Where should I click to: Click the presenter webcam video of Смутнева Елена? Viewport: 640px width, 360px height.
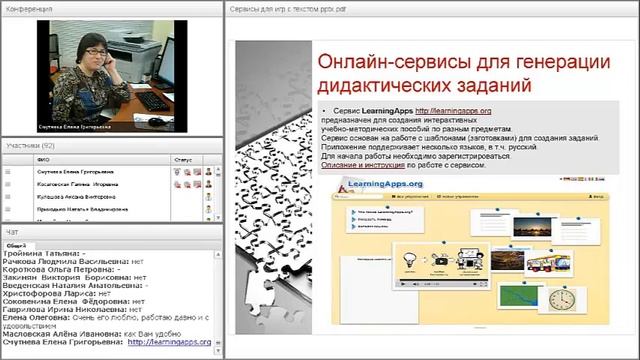click(112, 76)
